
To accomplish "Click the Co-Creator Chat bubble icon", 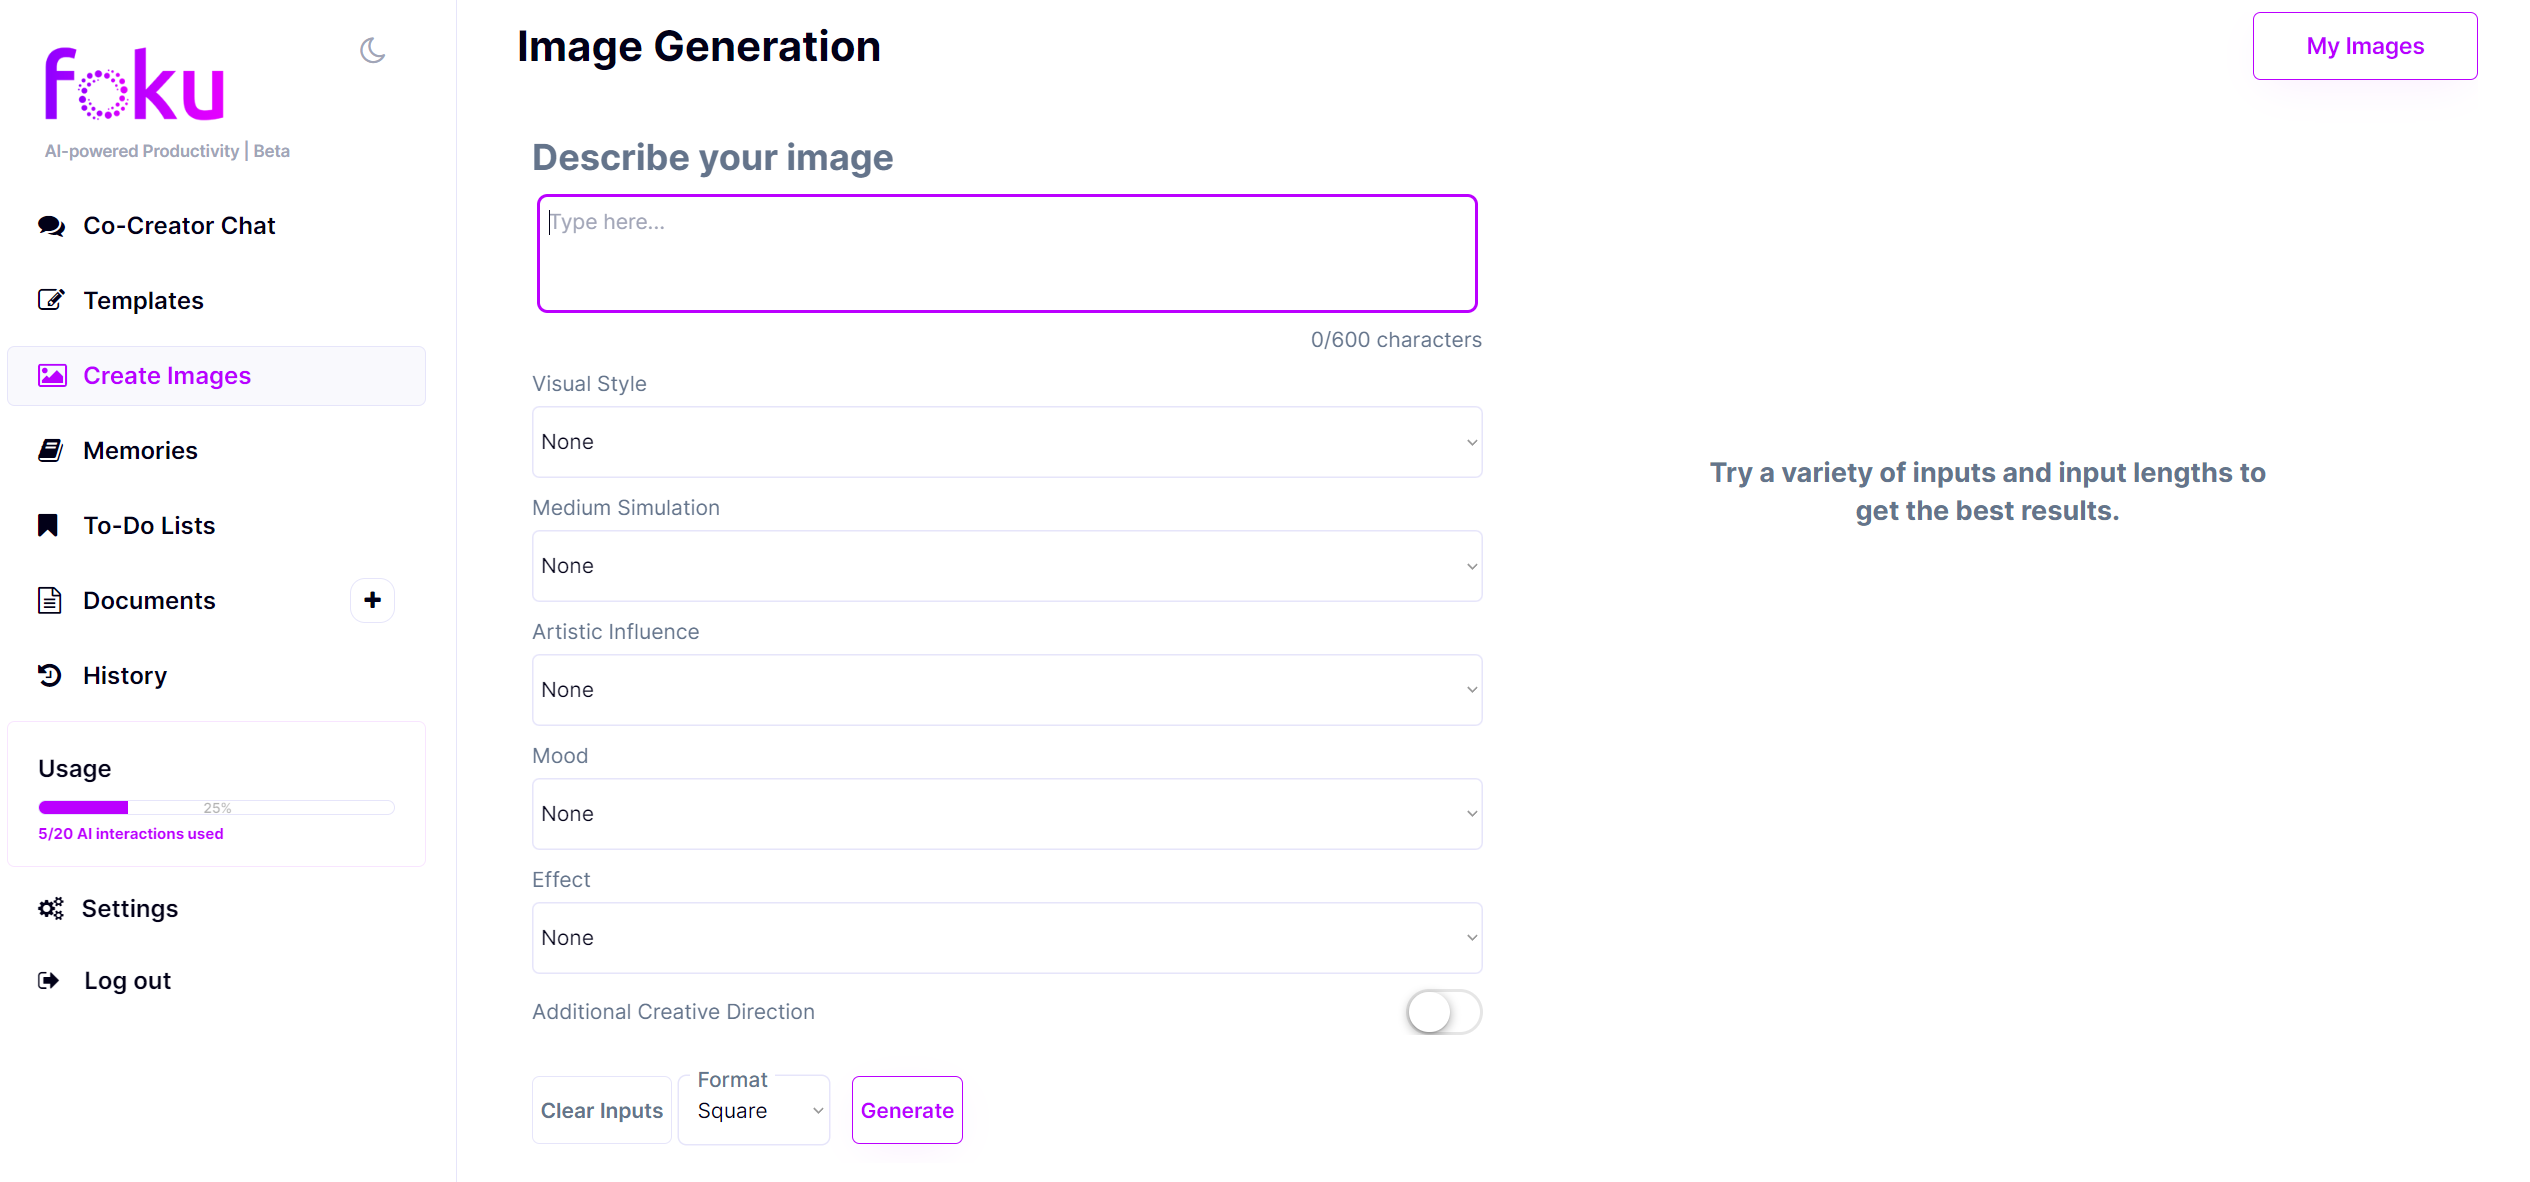I will 51,226.
